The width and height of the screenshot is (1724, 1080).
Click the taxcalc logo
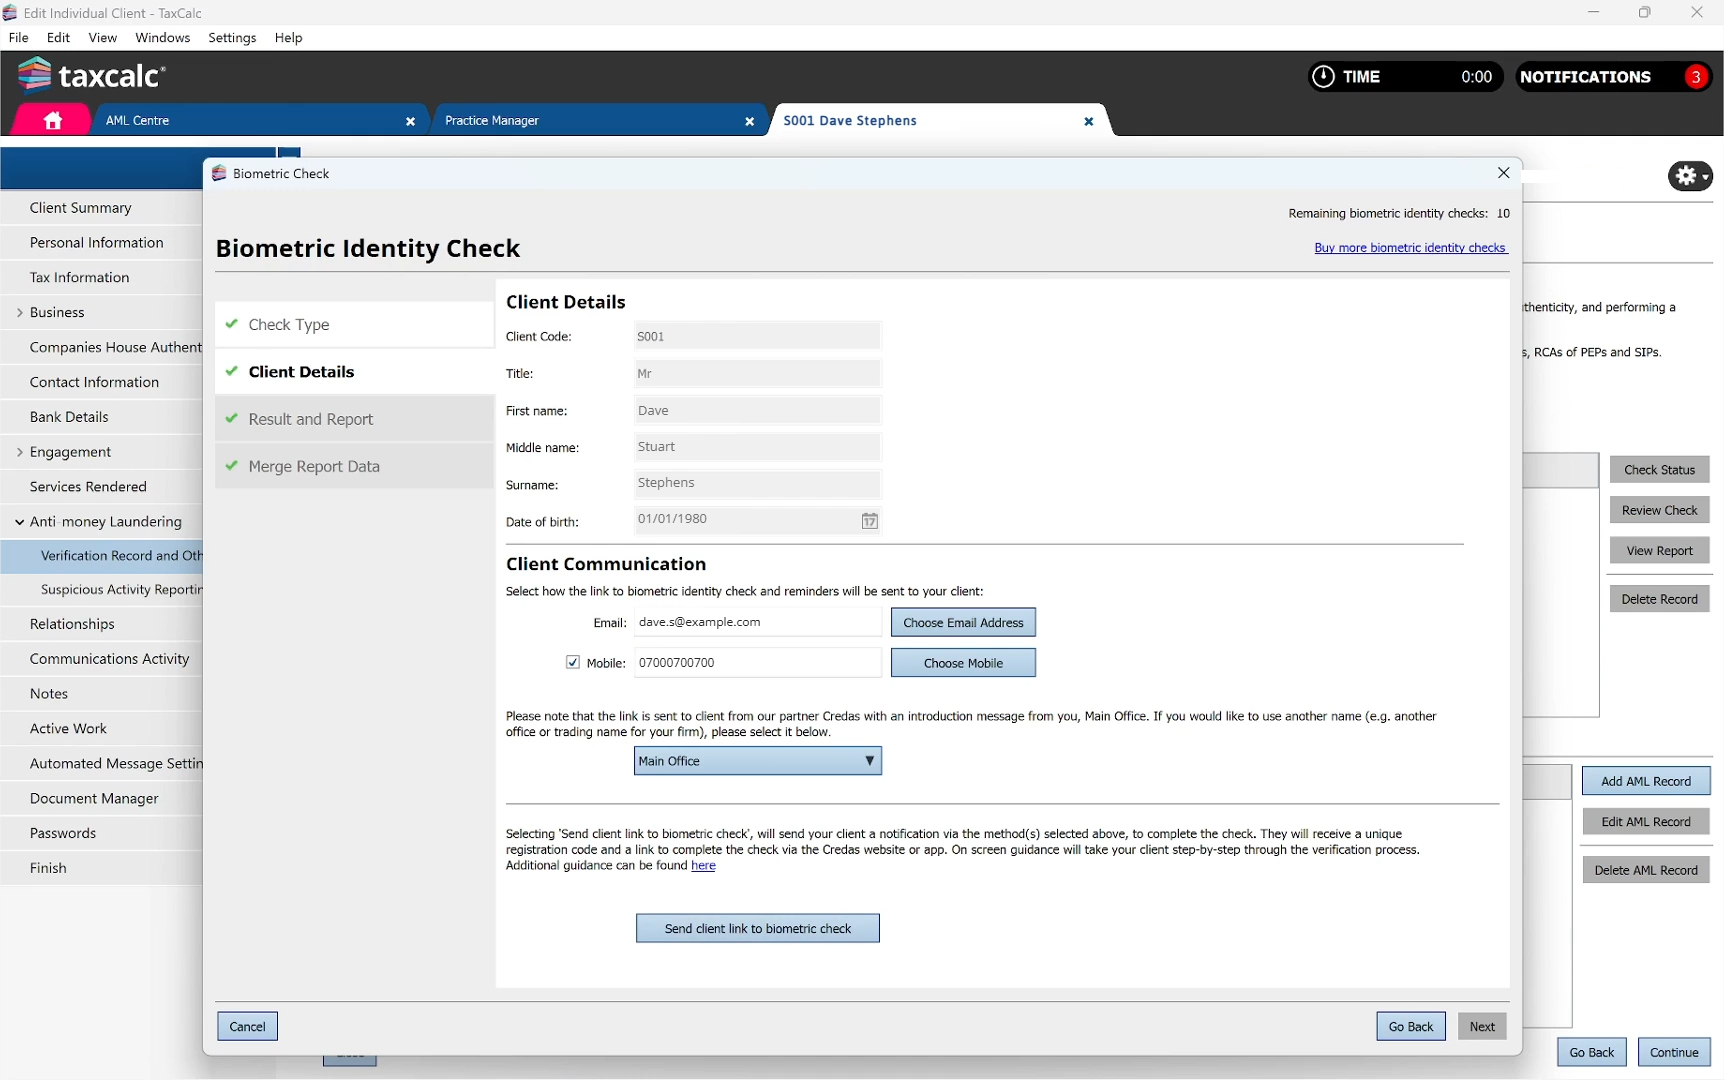(91, 75)
